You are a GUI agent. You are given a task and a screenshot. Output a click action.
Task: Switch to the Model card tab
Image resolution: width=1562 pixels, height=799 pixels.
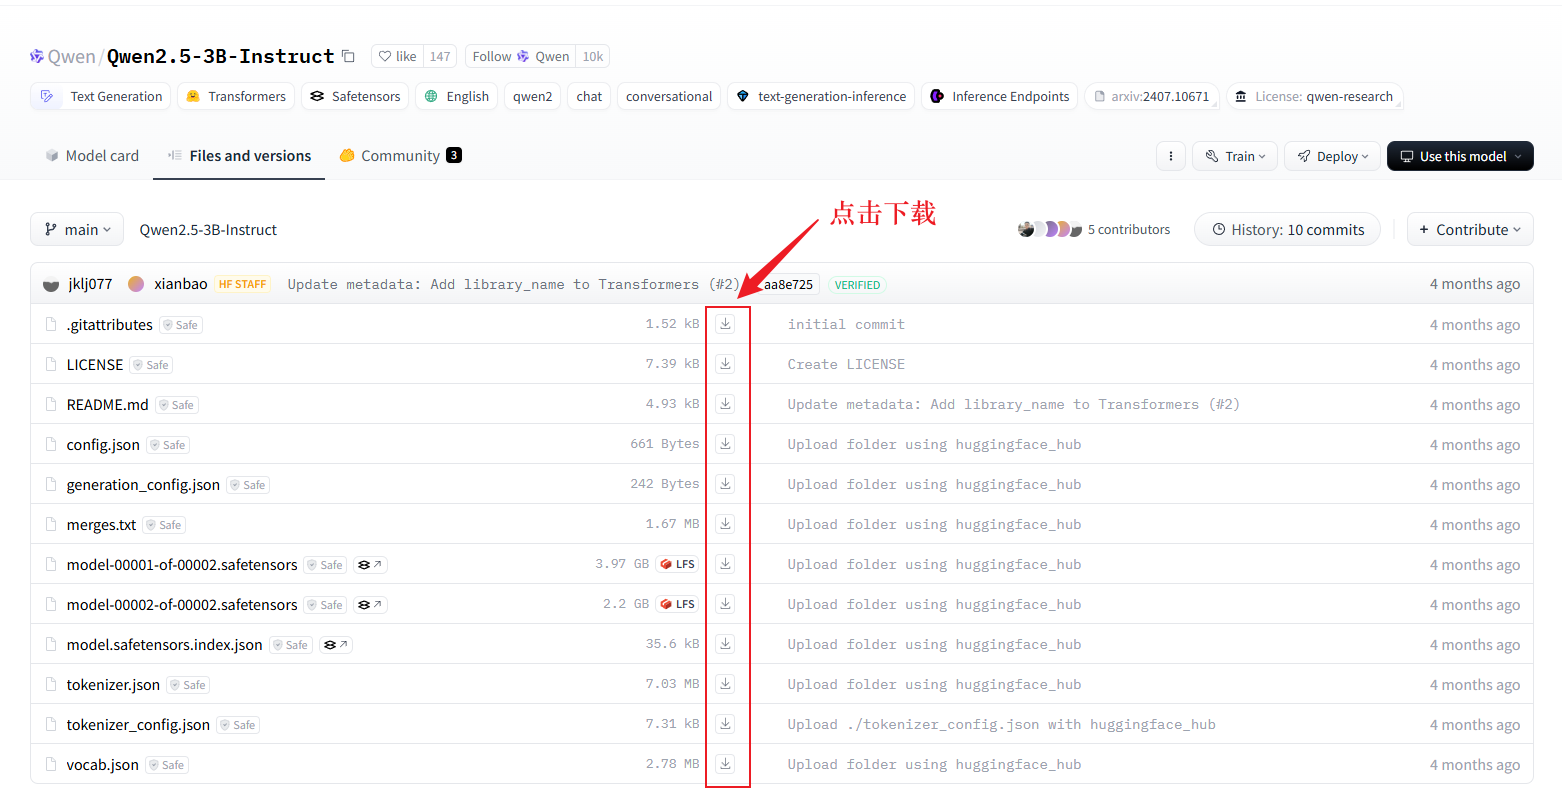click(92, 156)
